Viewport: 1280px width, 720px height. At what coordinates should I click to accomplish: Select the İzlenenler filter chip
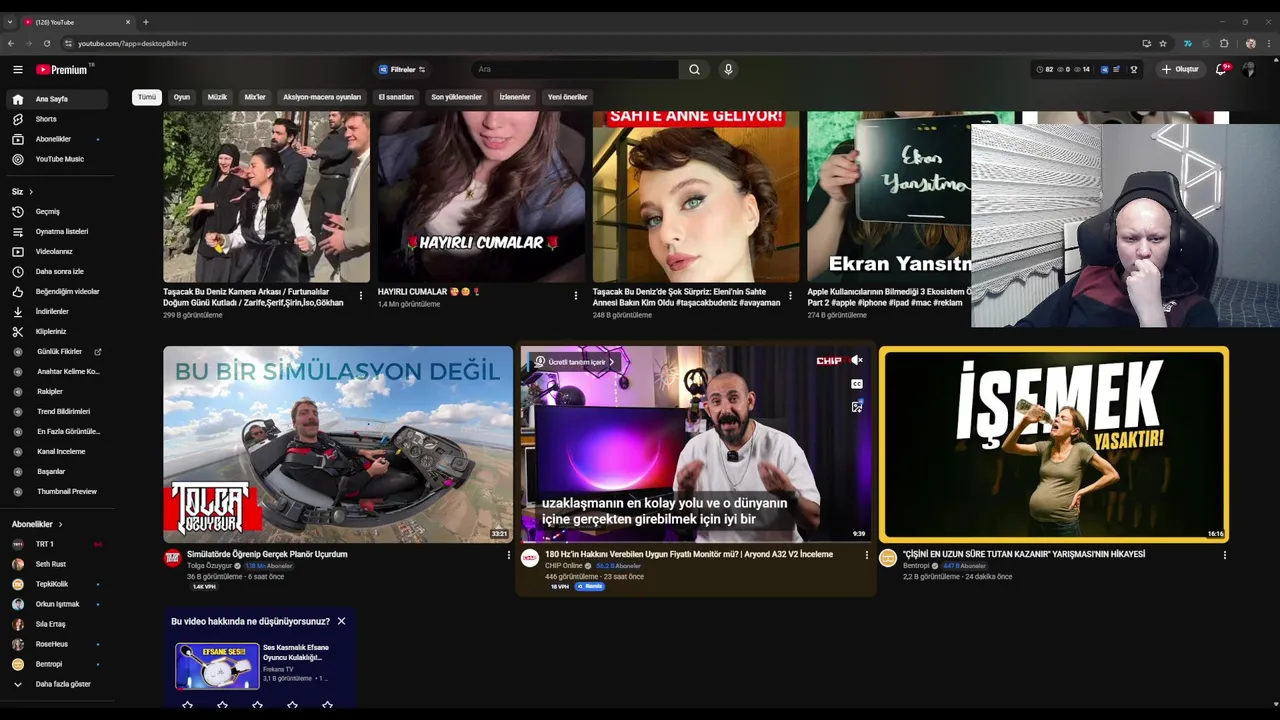tap(515, 97)
